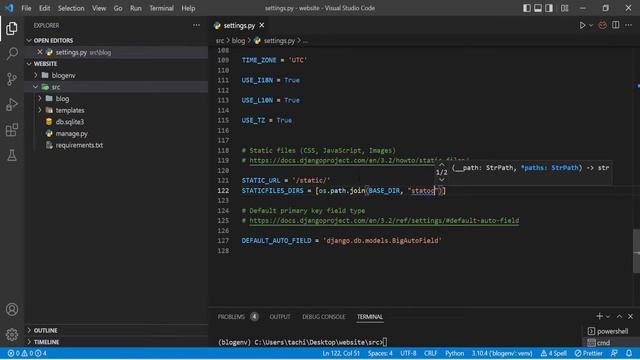
Task: Open the Search view in activity bar
Action: [x=12, y=53]
